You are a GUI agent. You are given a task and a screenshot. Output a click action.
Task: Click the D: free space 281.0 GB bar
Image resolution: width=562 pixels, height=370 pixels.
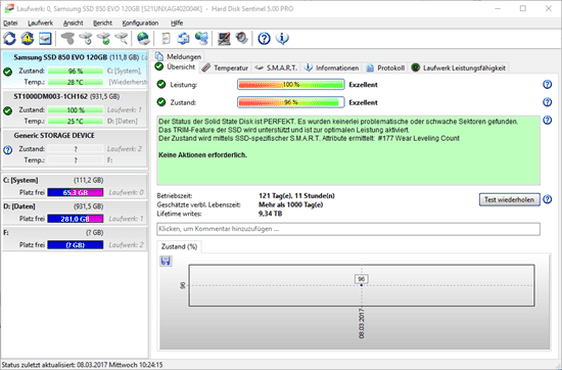[75, 219]
